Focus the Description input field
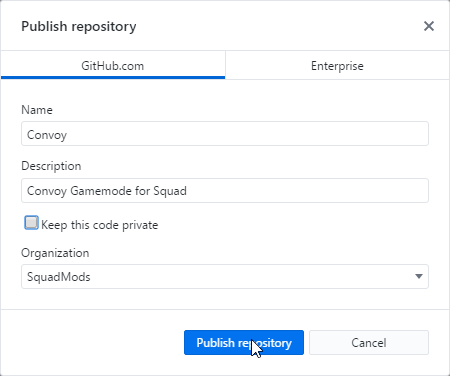 point(225,190)
